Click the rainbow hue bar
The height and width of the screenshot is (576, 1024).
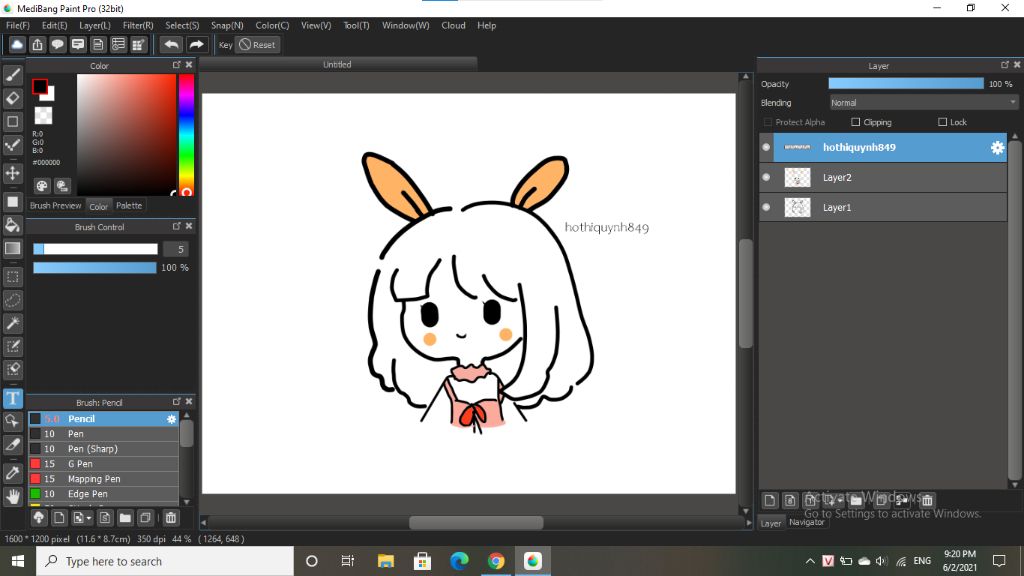(186, 135)
